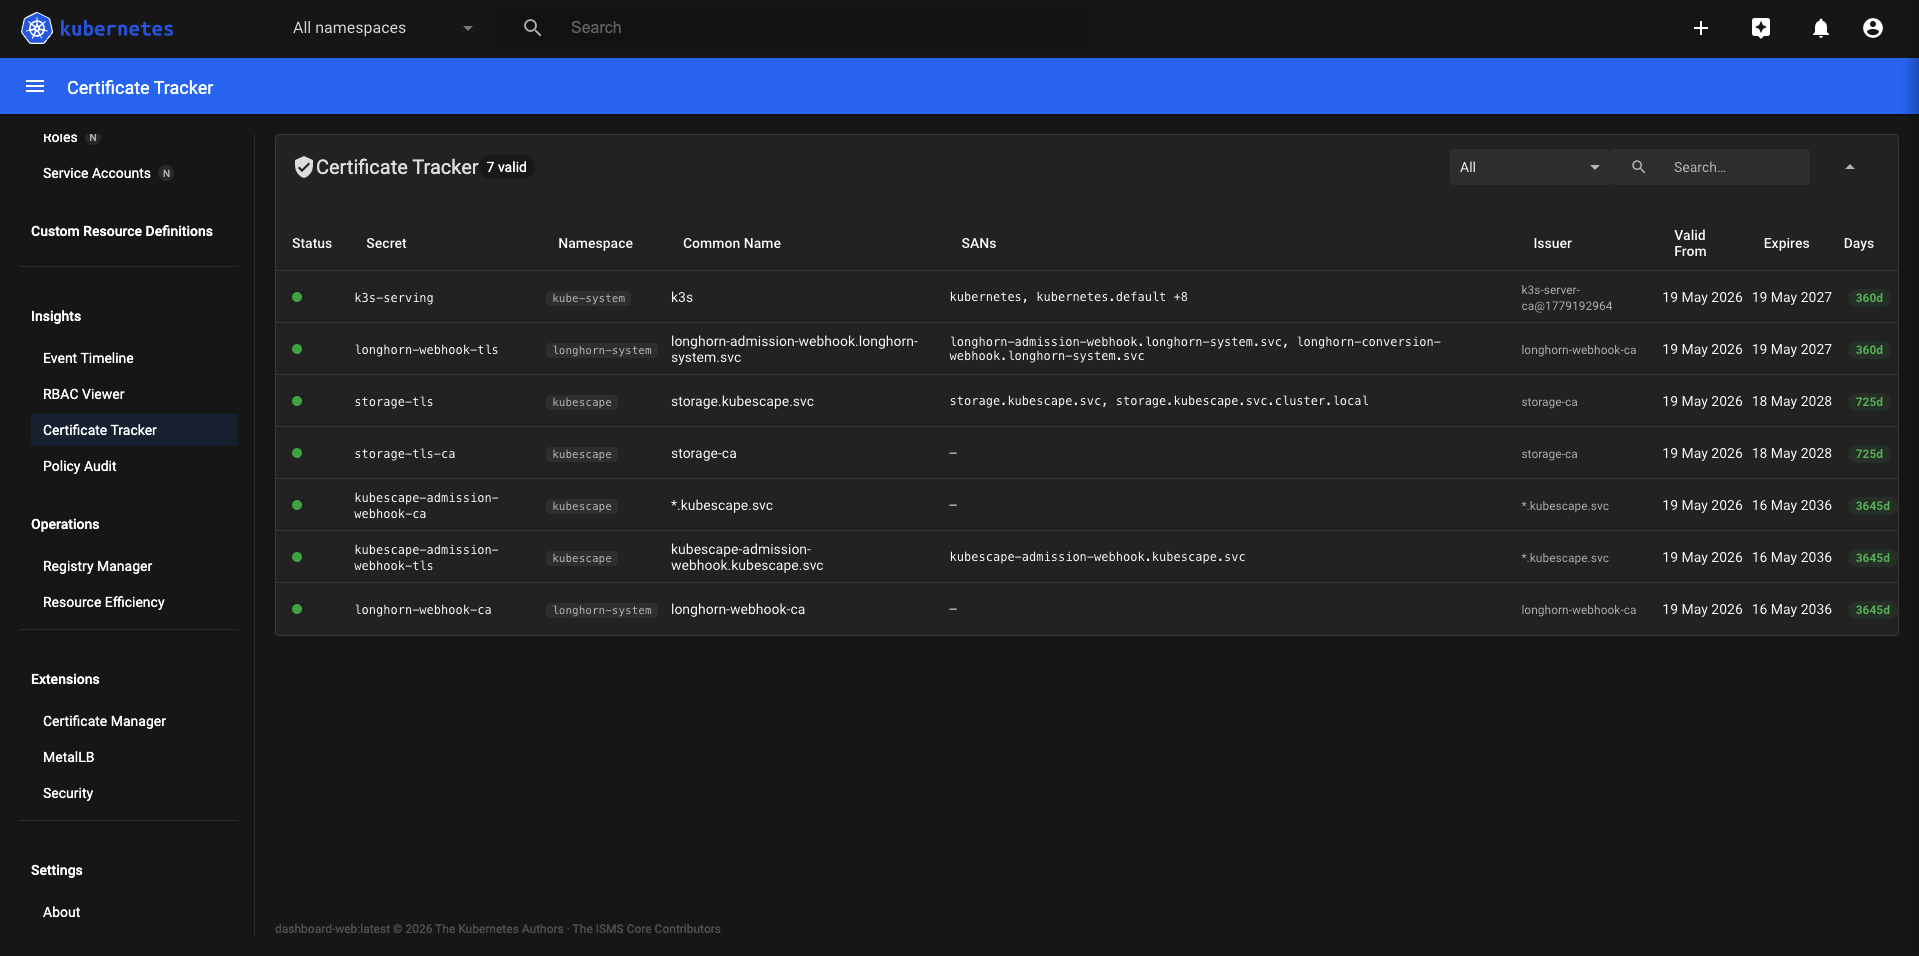Select the storage-tls secret name
The image size is (1919, 956).
394,402
